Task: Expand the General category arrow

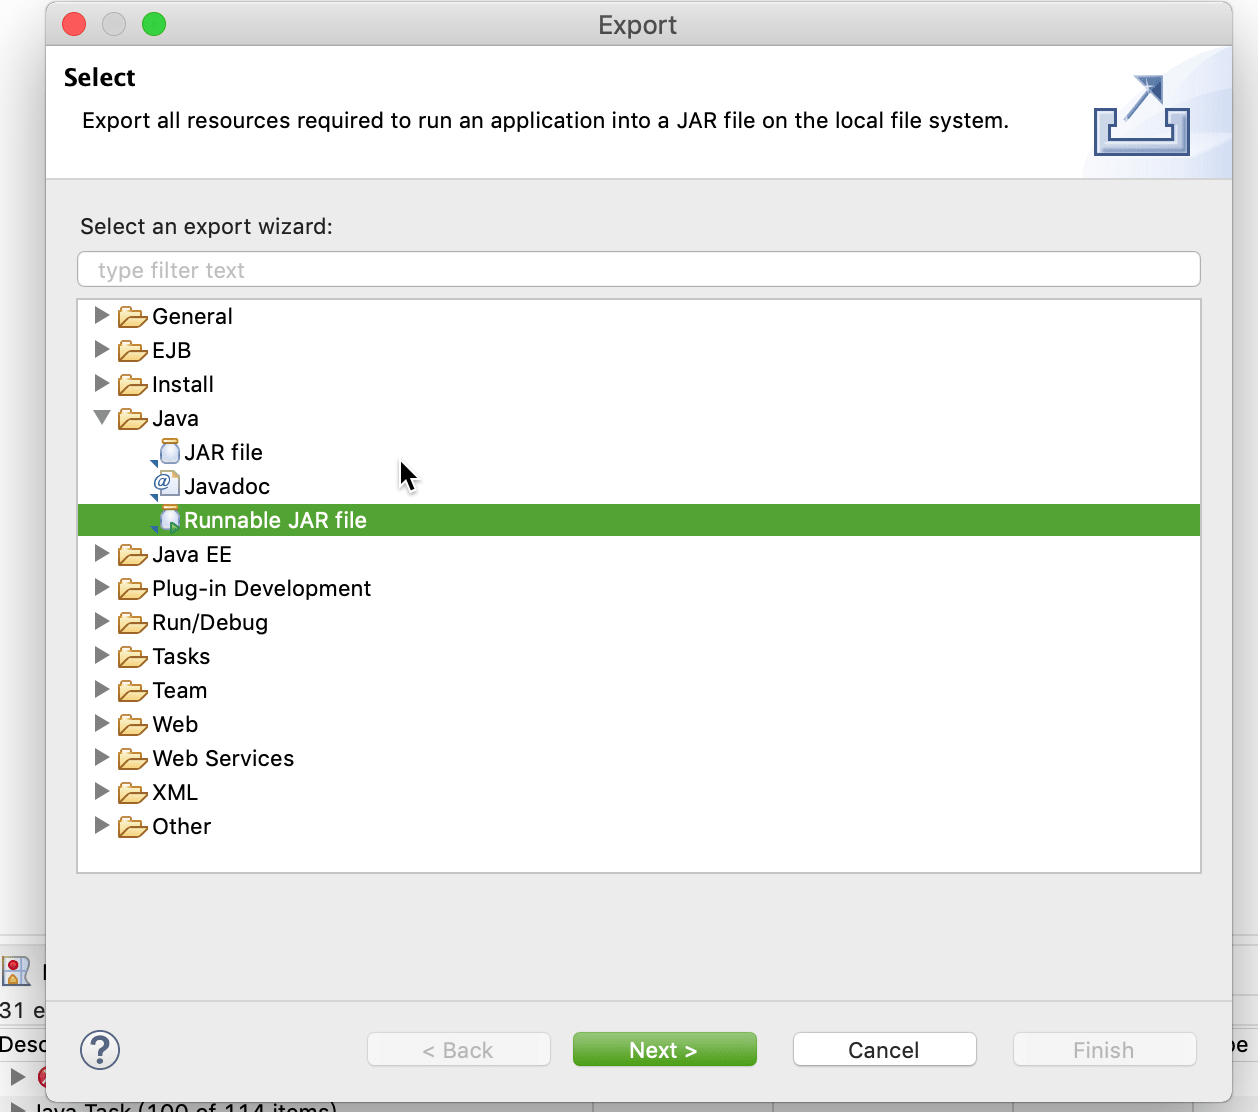Action: [101, 316]
